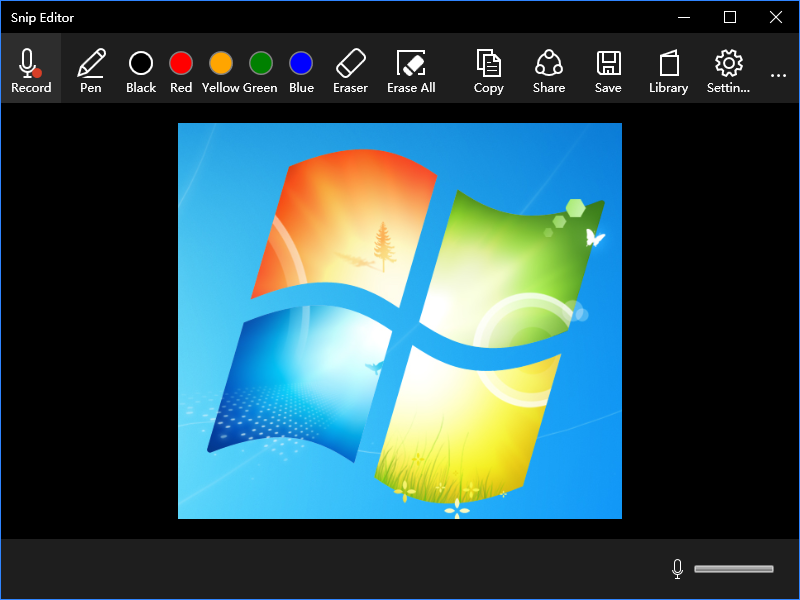Copy the snip to clipboard

click(488, 70)
